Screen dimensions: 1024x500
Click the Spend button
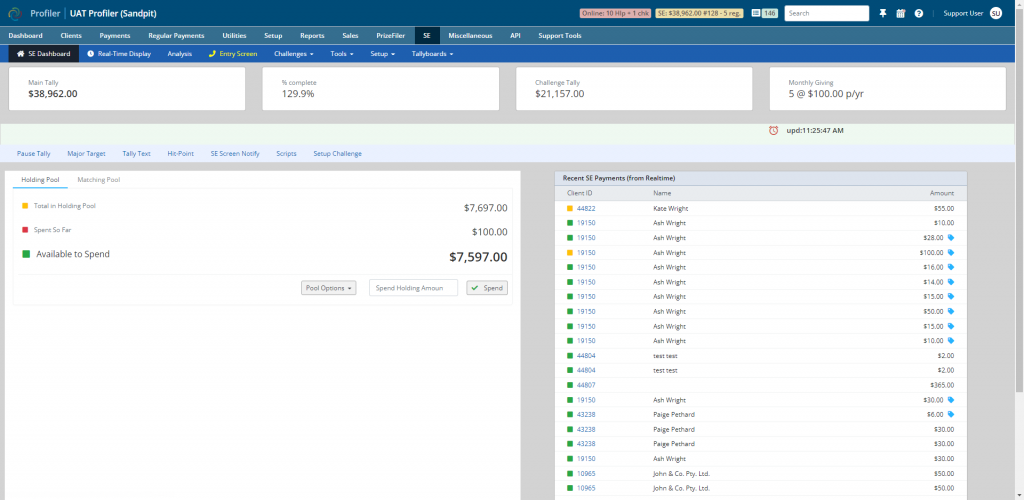click(487, 288)
